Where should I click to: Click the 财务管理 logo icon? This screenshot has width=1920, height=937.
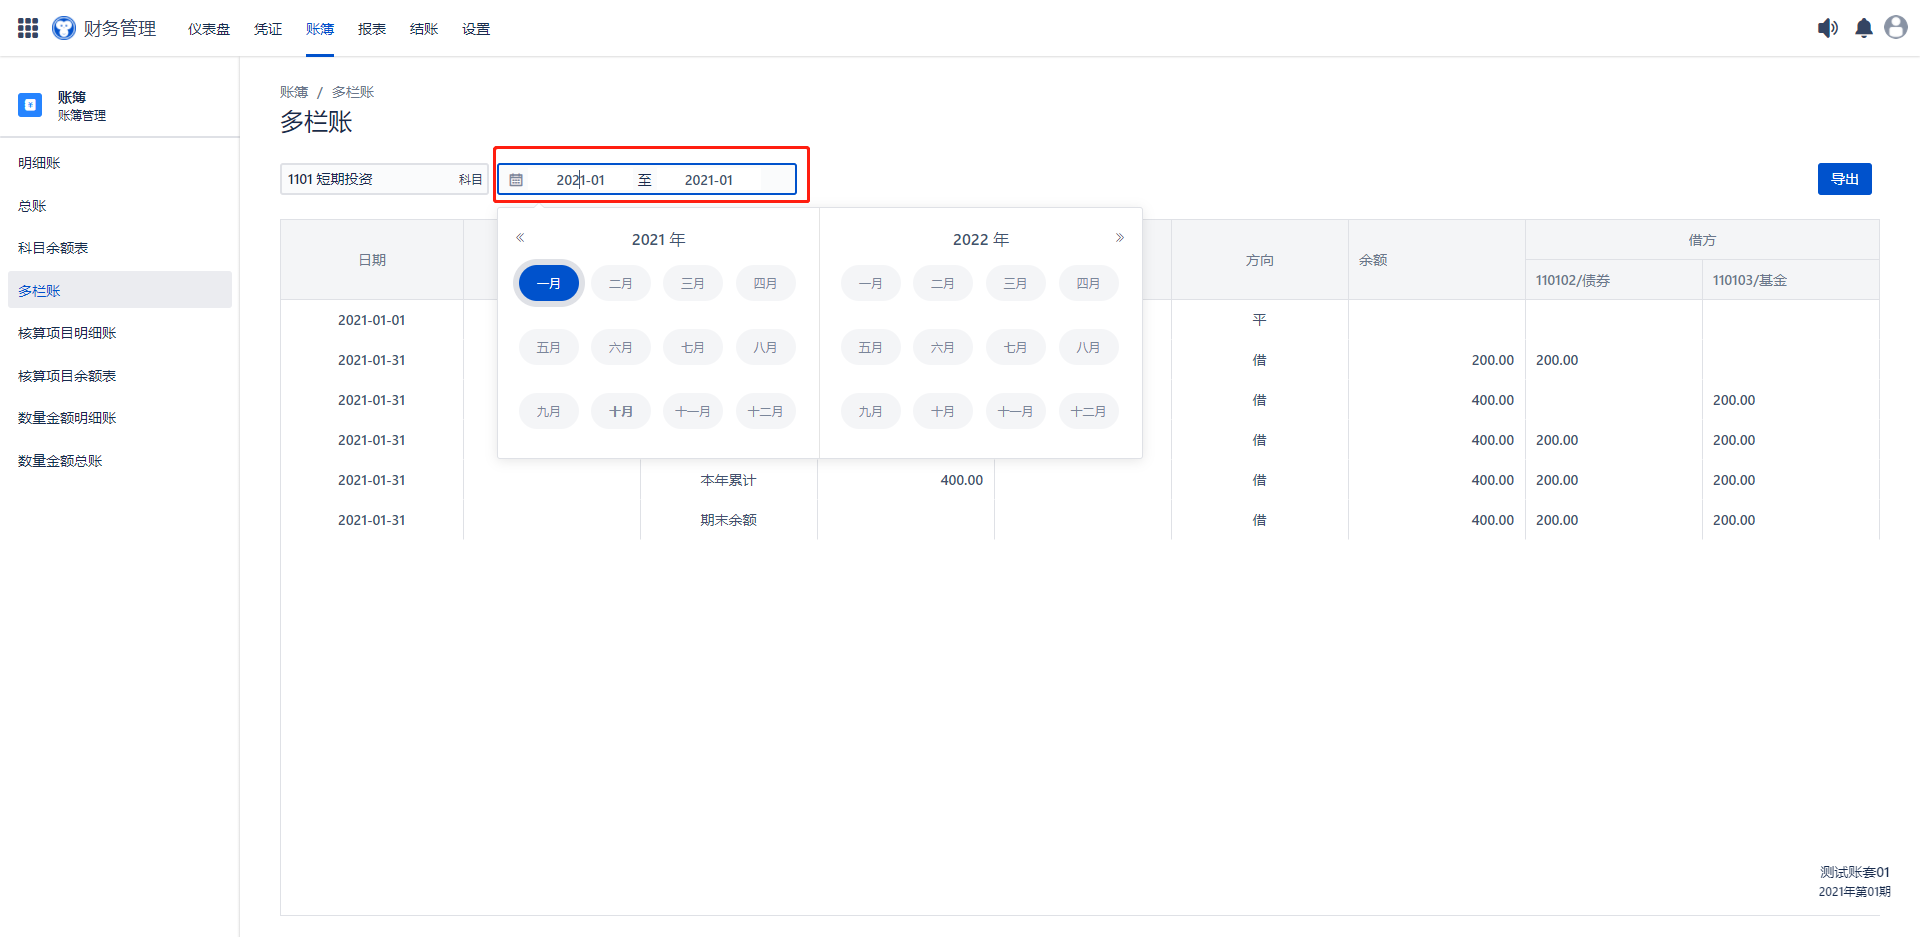(64, 28)
